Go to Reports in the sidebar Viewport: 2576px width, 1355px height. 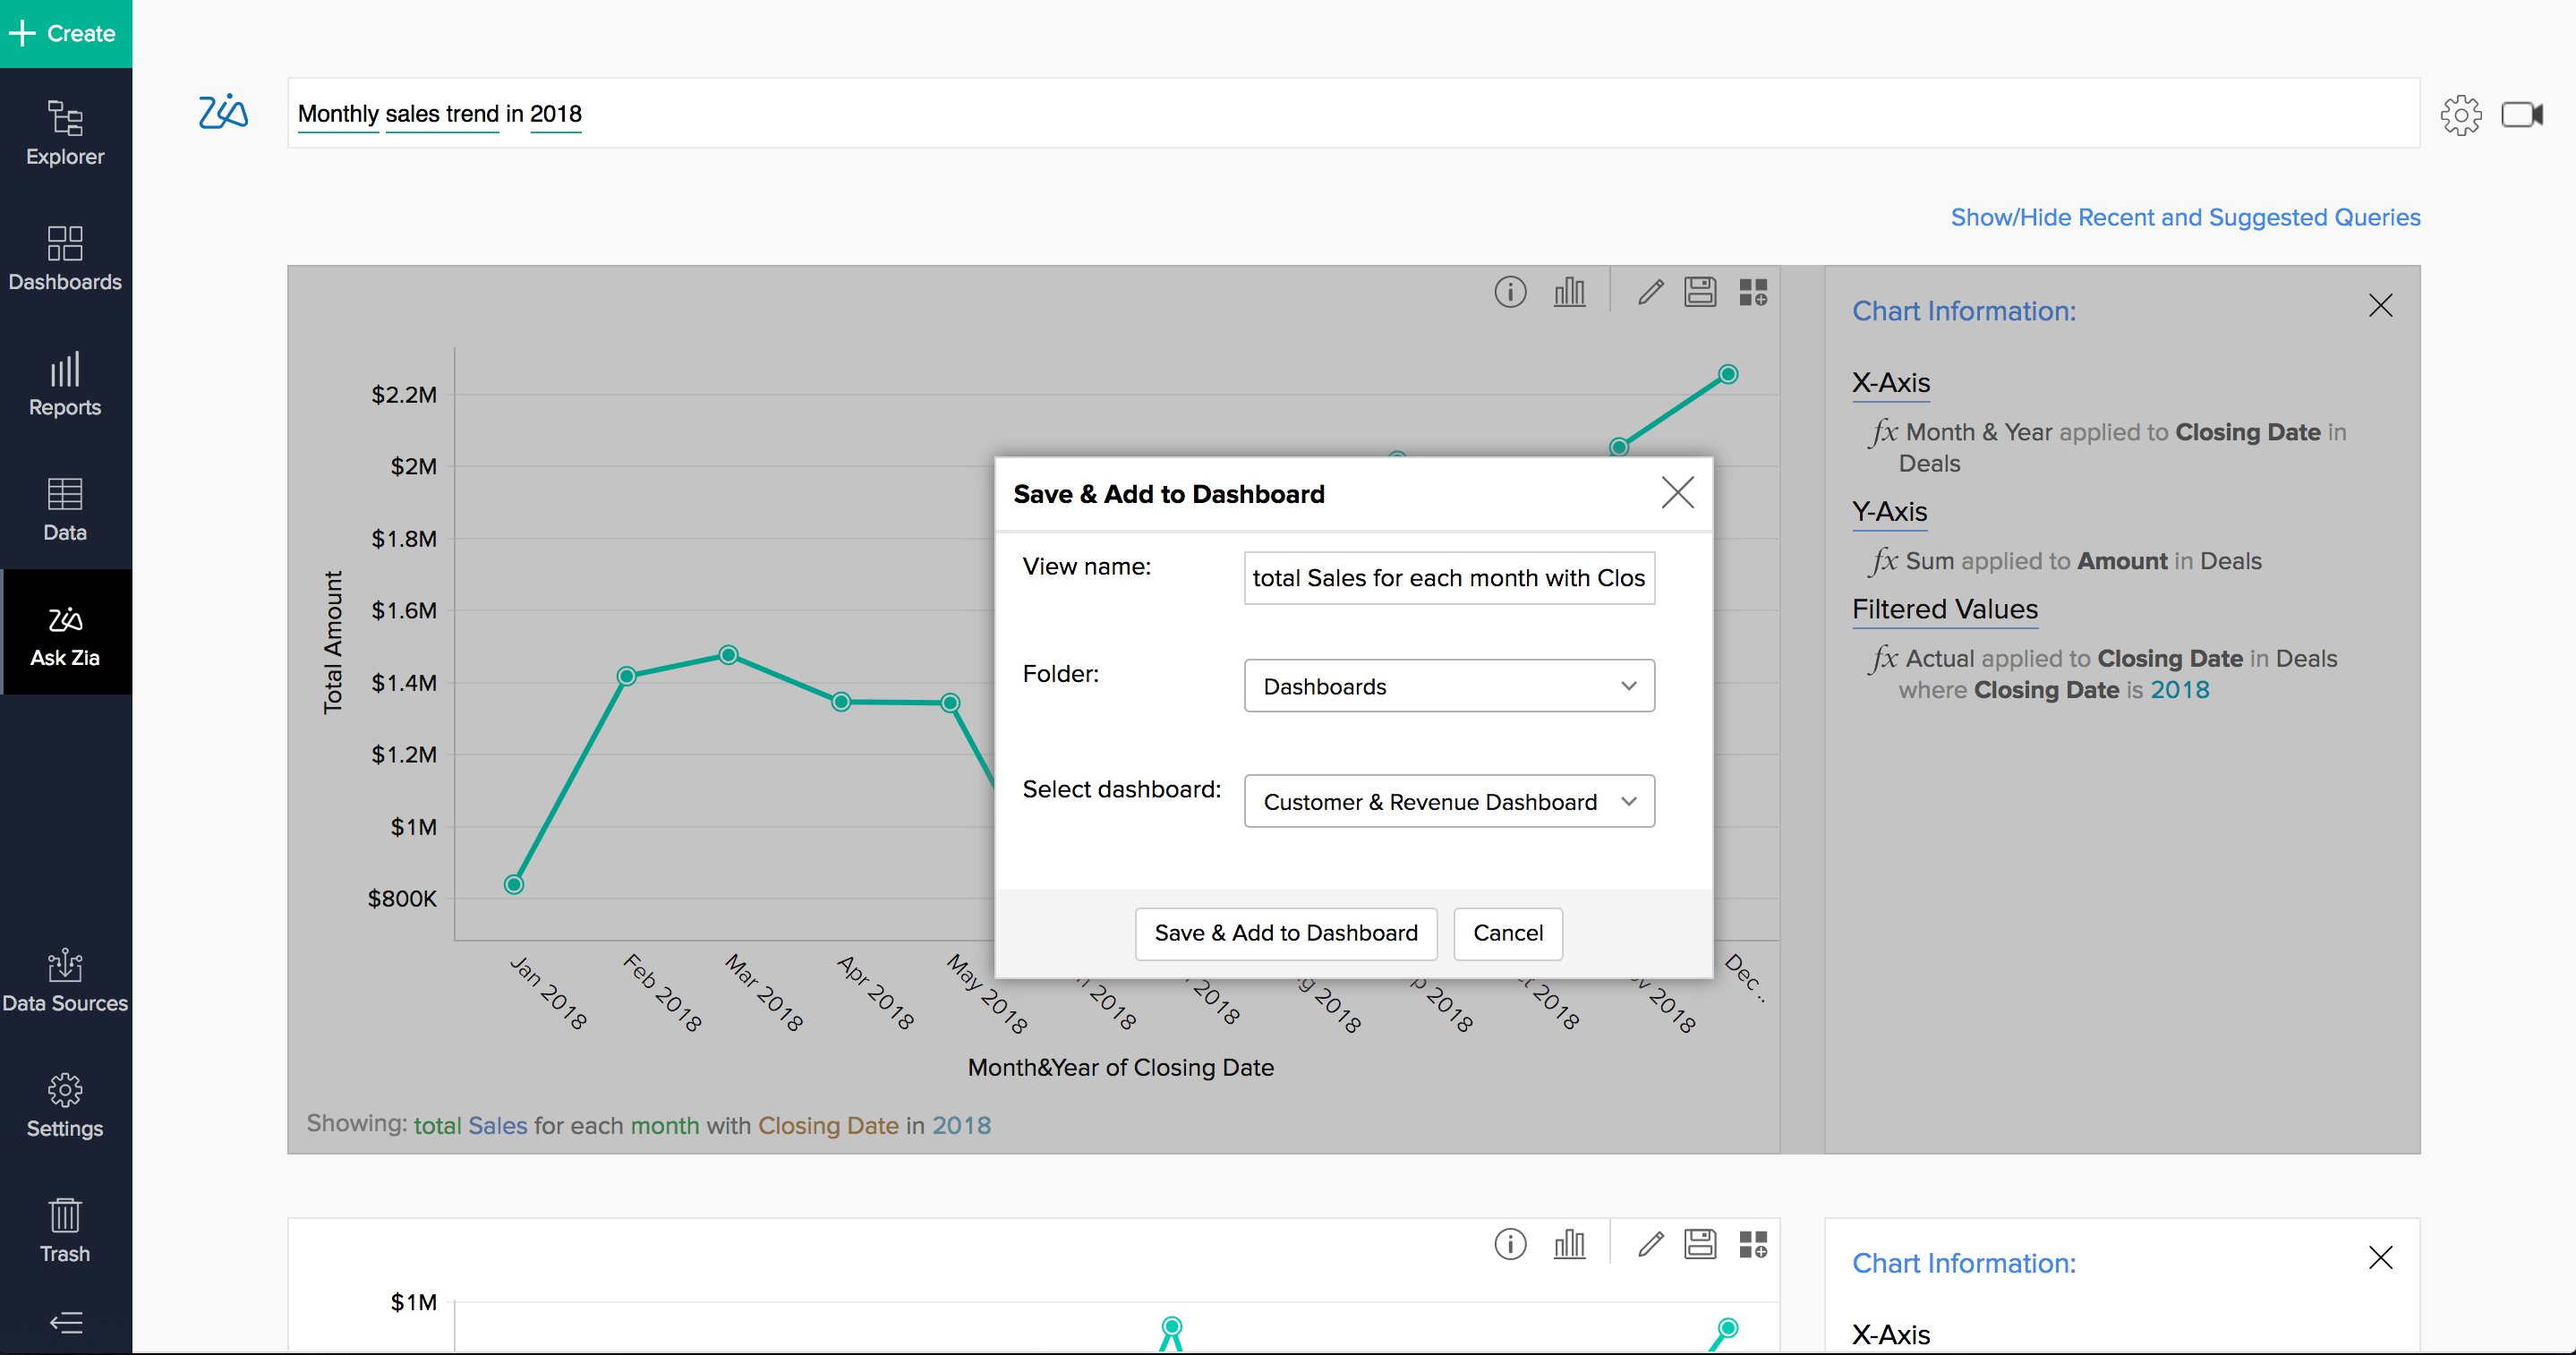tap(65, 384)
